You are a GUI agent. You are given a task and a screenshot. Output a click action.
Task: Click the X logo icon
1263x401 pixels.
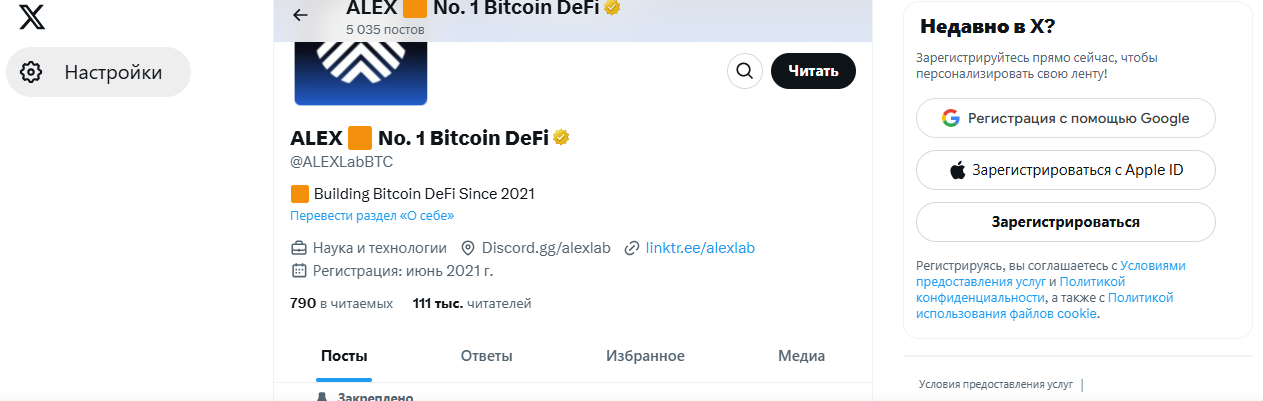[32, 17]
